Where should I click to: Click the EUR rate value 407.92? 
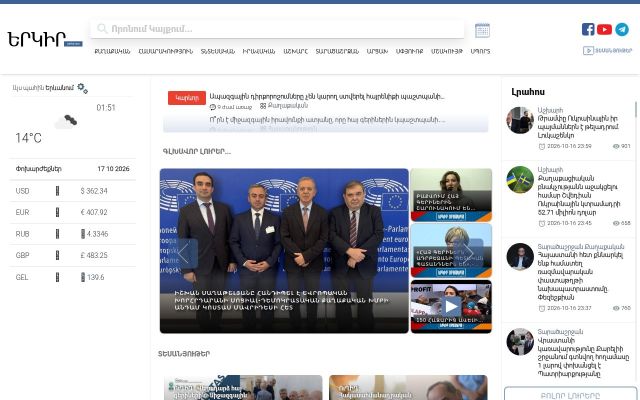click(94, 212)
